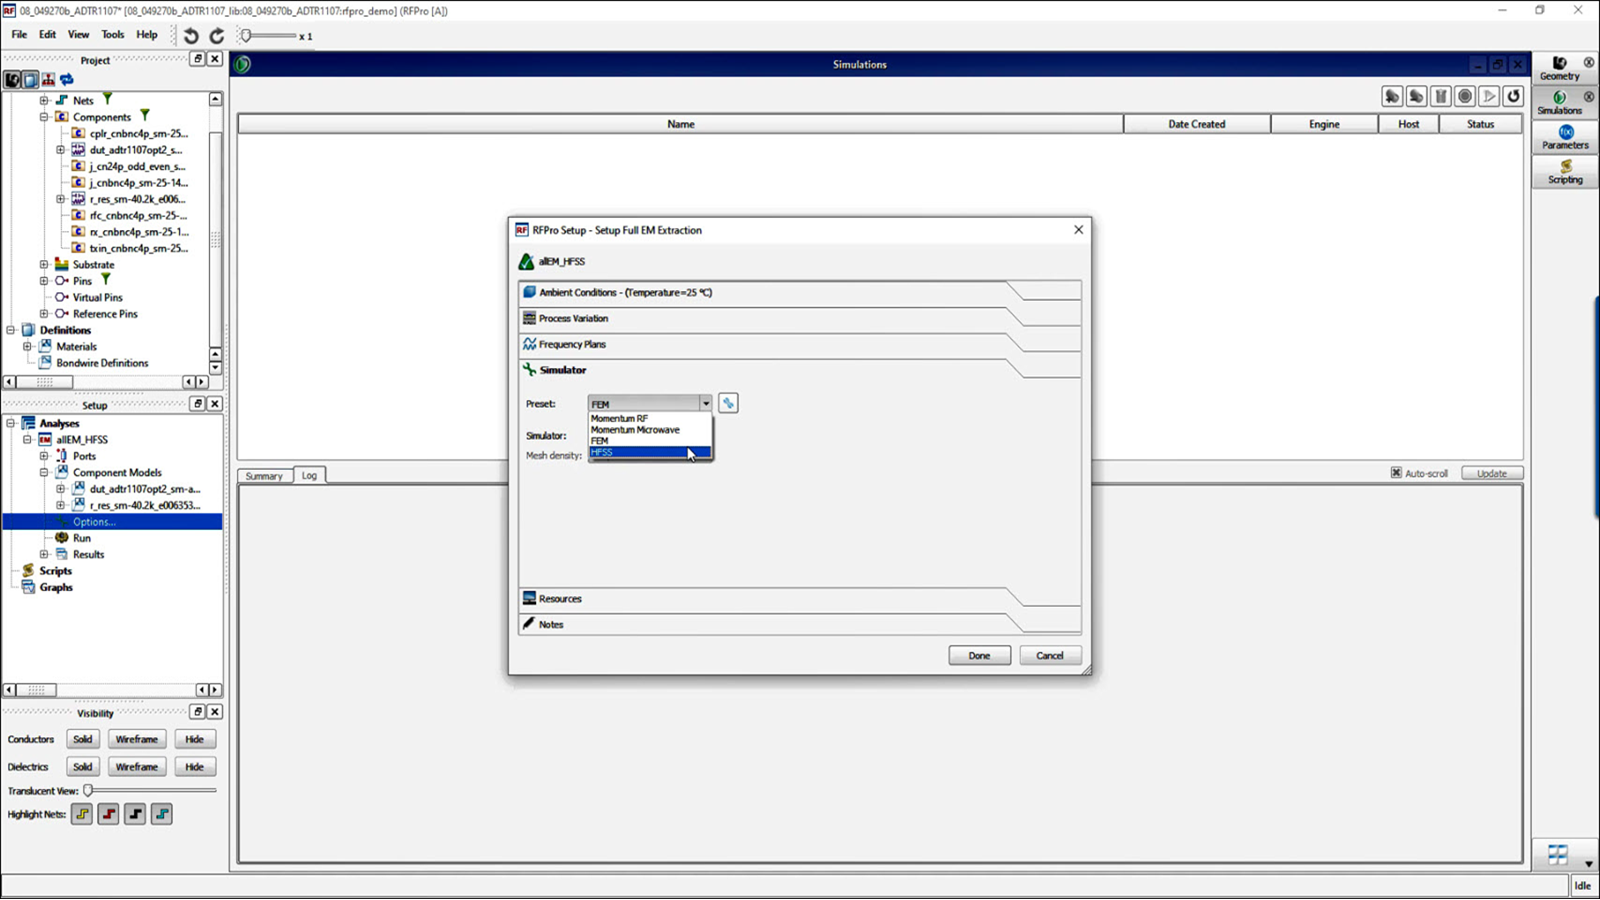This screenshot has width=1600, height=900.
Task: Click the wrench icon beside Preset
Action: (728, 403)
